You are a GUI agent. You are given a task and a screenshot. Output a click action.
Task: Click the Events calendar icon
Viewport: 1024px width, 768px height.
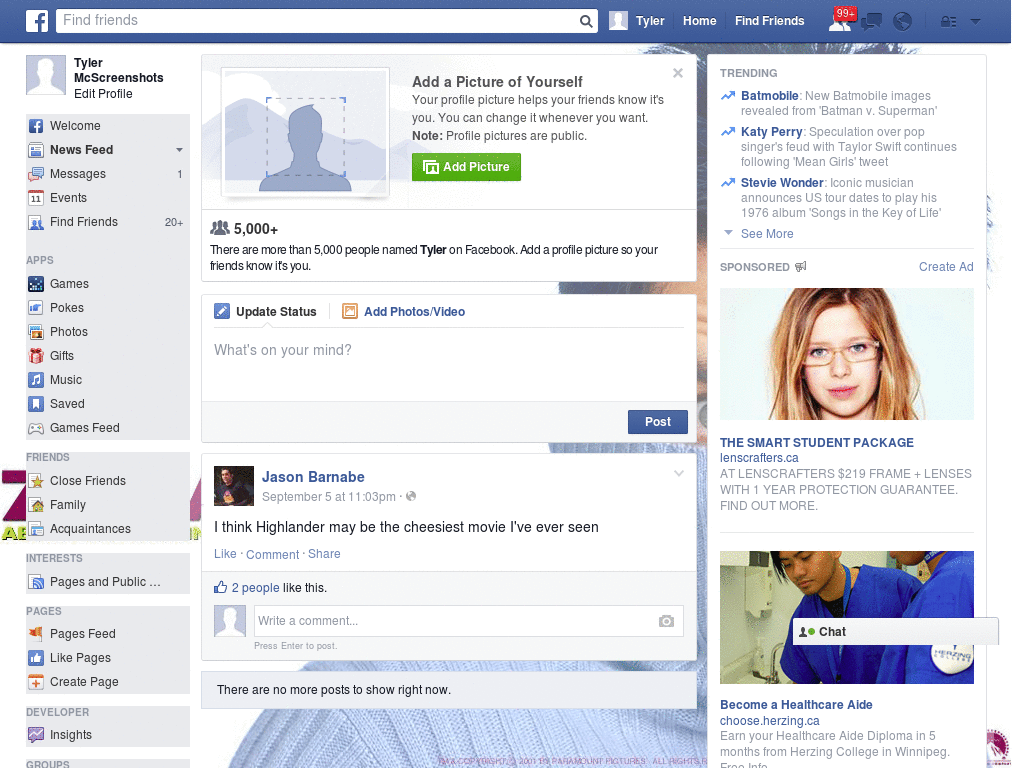pyautogui.click(x=36, y=199)
